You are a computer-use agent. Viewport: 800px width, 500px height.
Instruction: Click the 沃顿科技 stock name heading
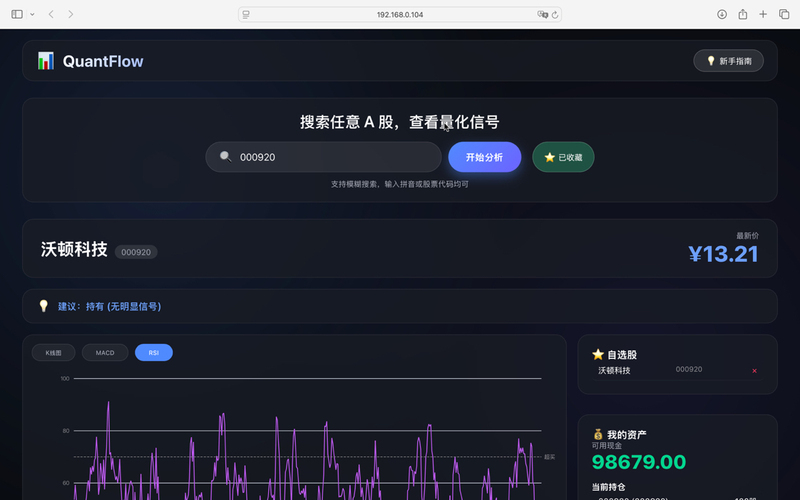tap(74, 249)
